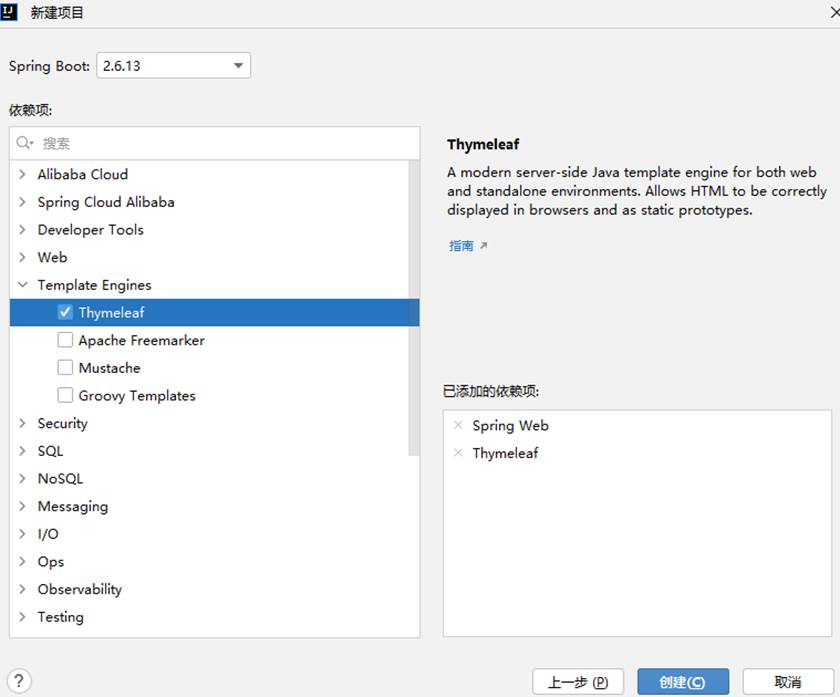
Task: Expand the NoSQL category
Action: (x=22, y=478)
